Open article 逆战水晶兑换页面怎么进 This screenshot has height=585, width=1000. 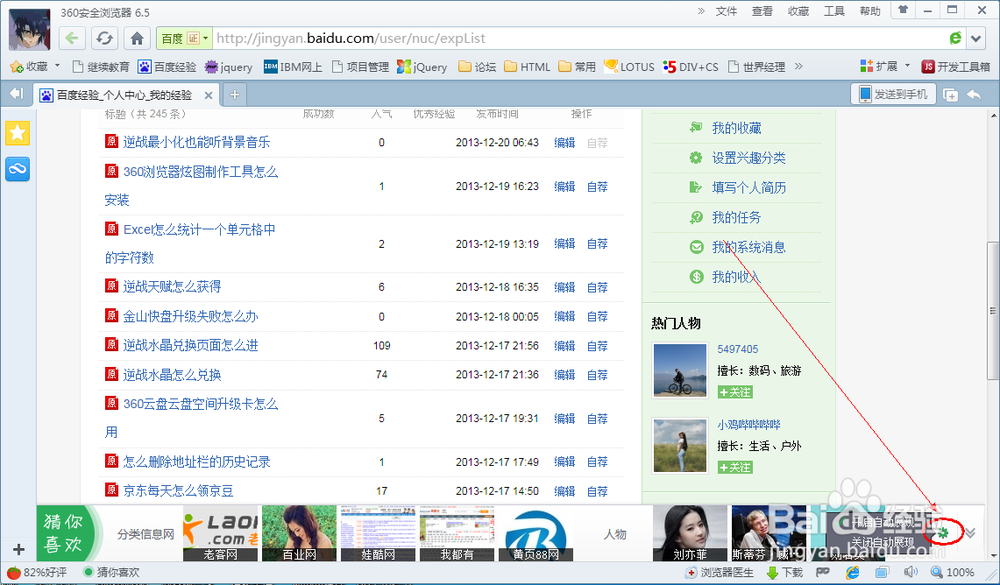point(191,345)
